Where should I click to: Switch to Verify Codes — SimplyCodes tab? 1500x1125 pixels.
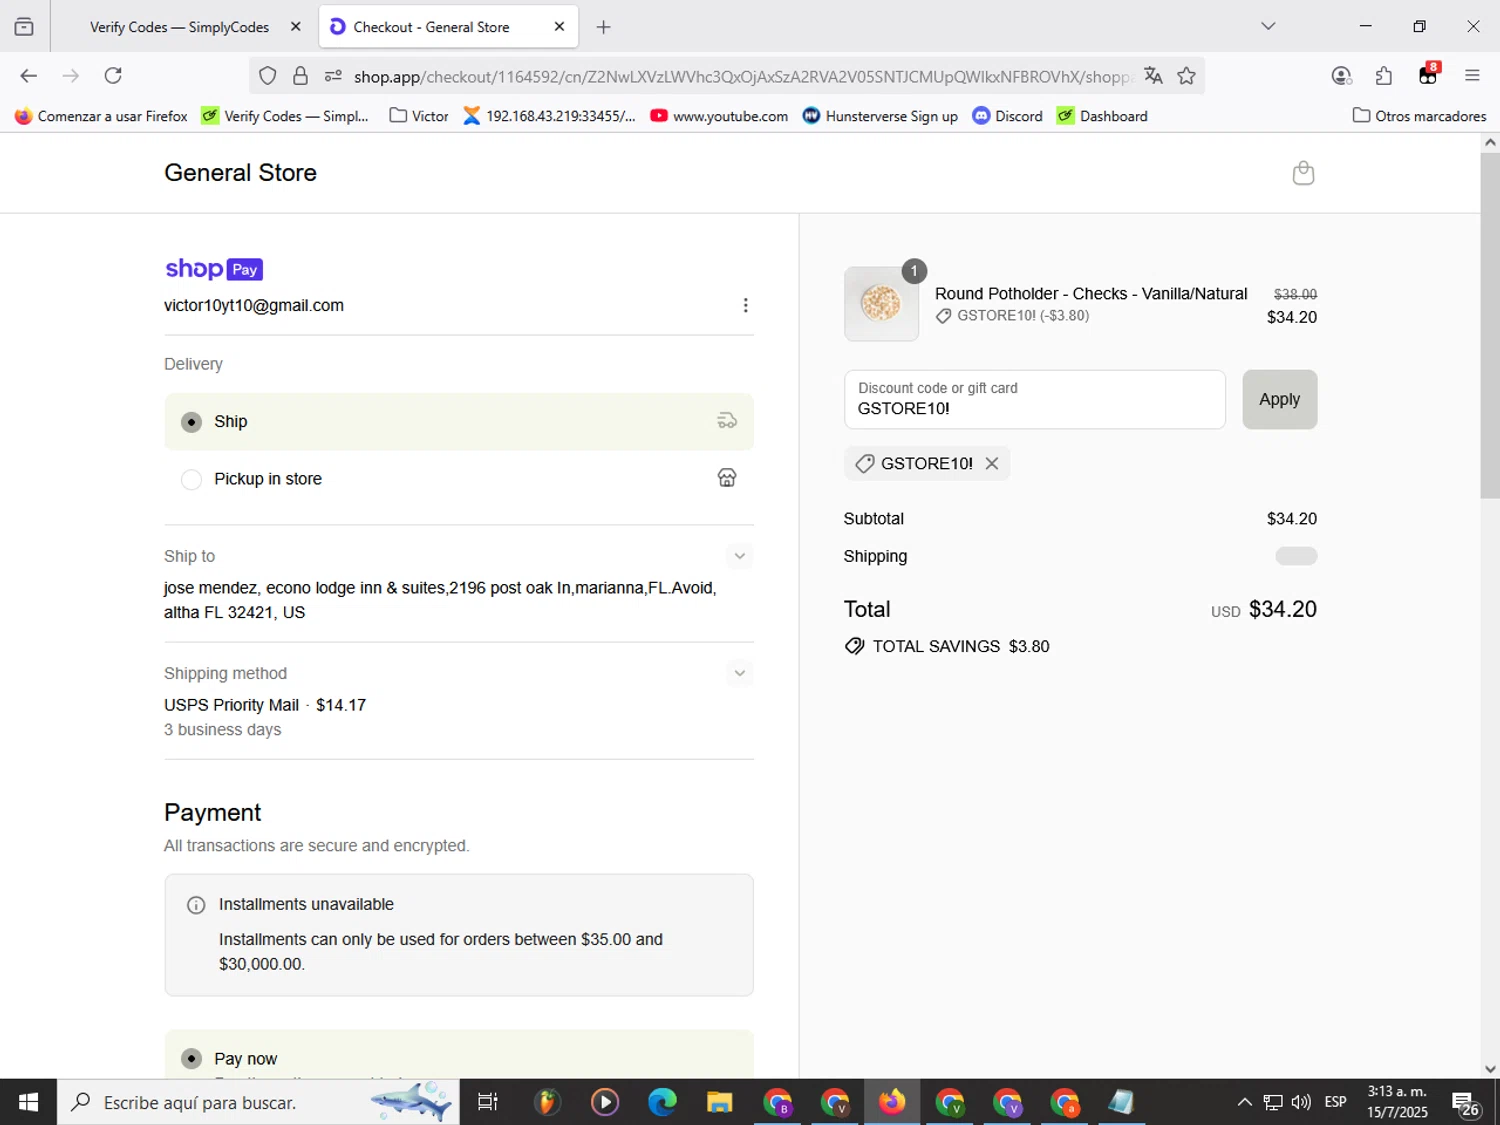[180, 27]
